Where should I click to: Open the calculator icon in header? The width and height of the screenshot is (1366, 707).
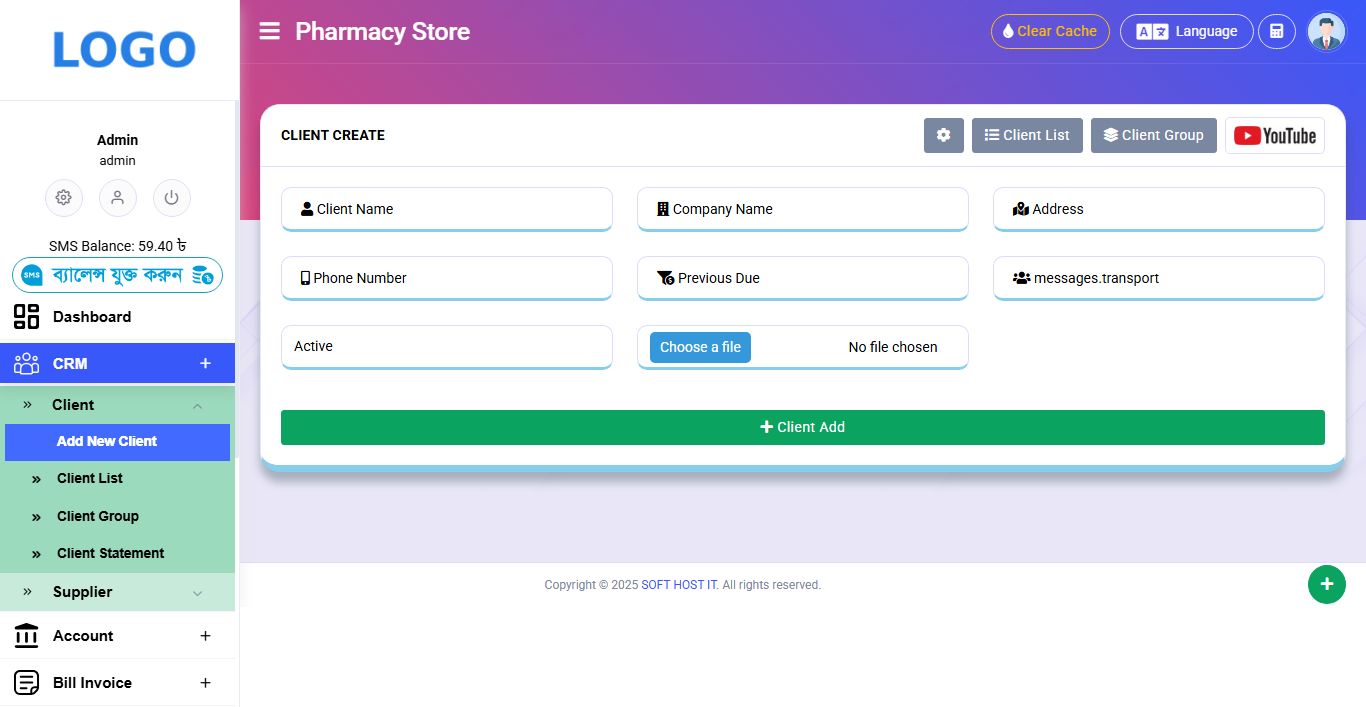coord(1276,31)
